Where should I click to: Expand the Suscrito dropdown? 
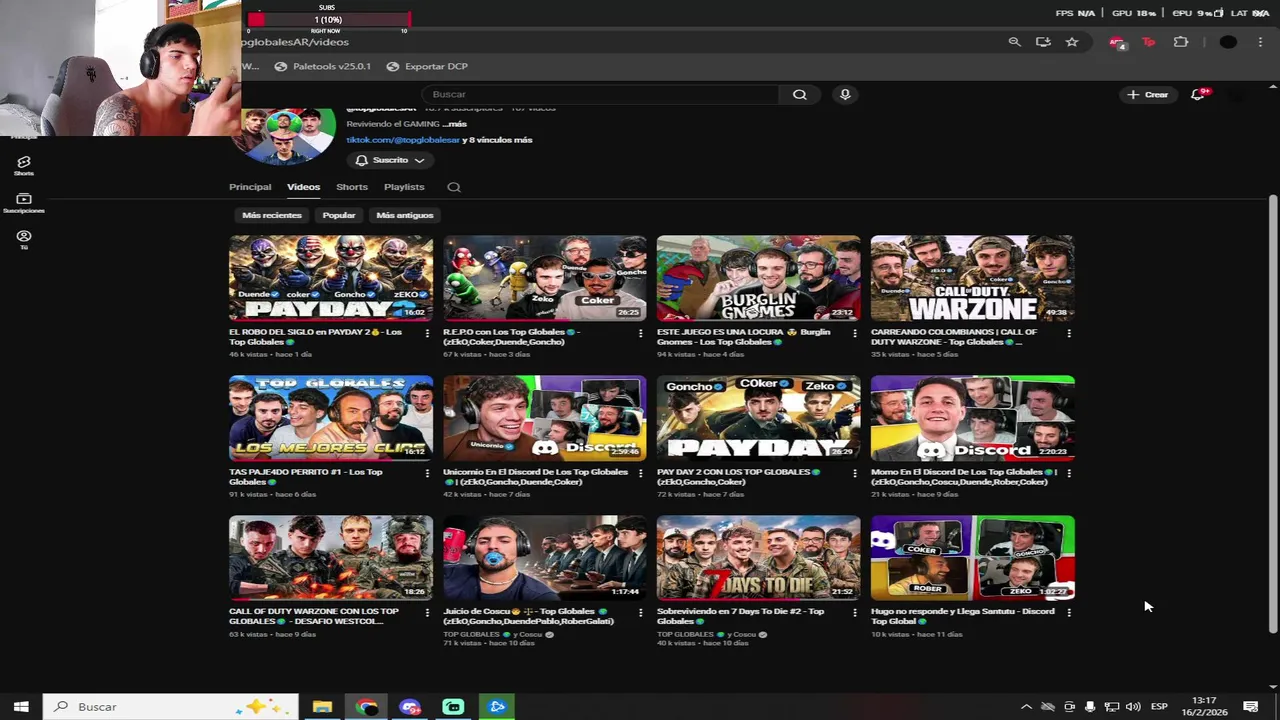click(x=390, y=160)
